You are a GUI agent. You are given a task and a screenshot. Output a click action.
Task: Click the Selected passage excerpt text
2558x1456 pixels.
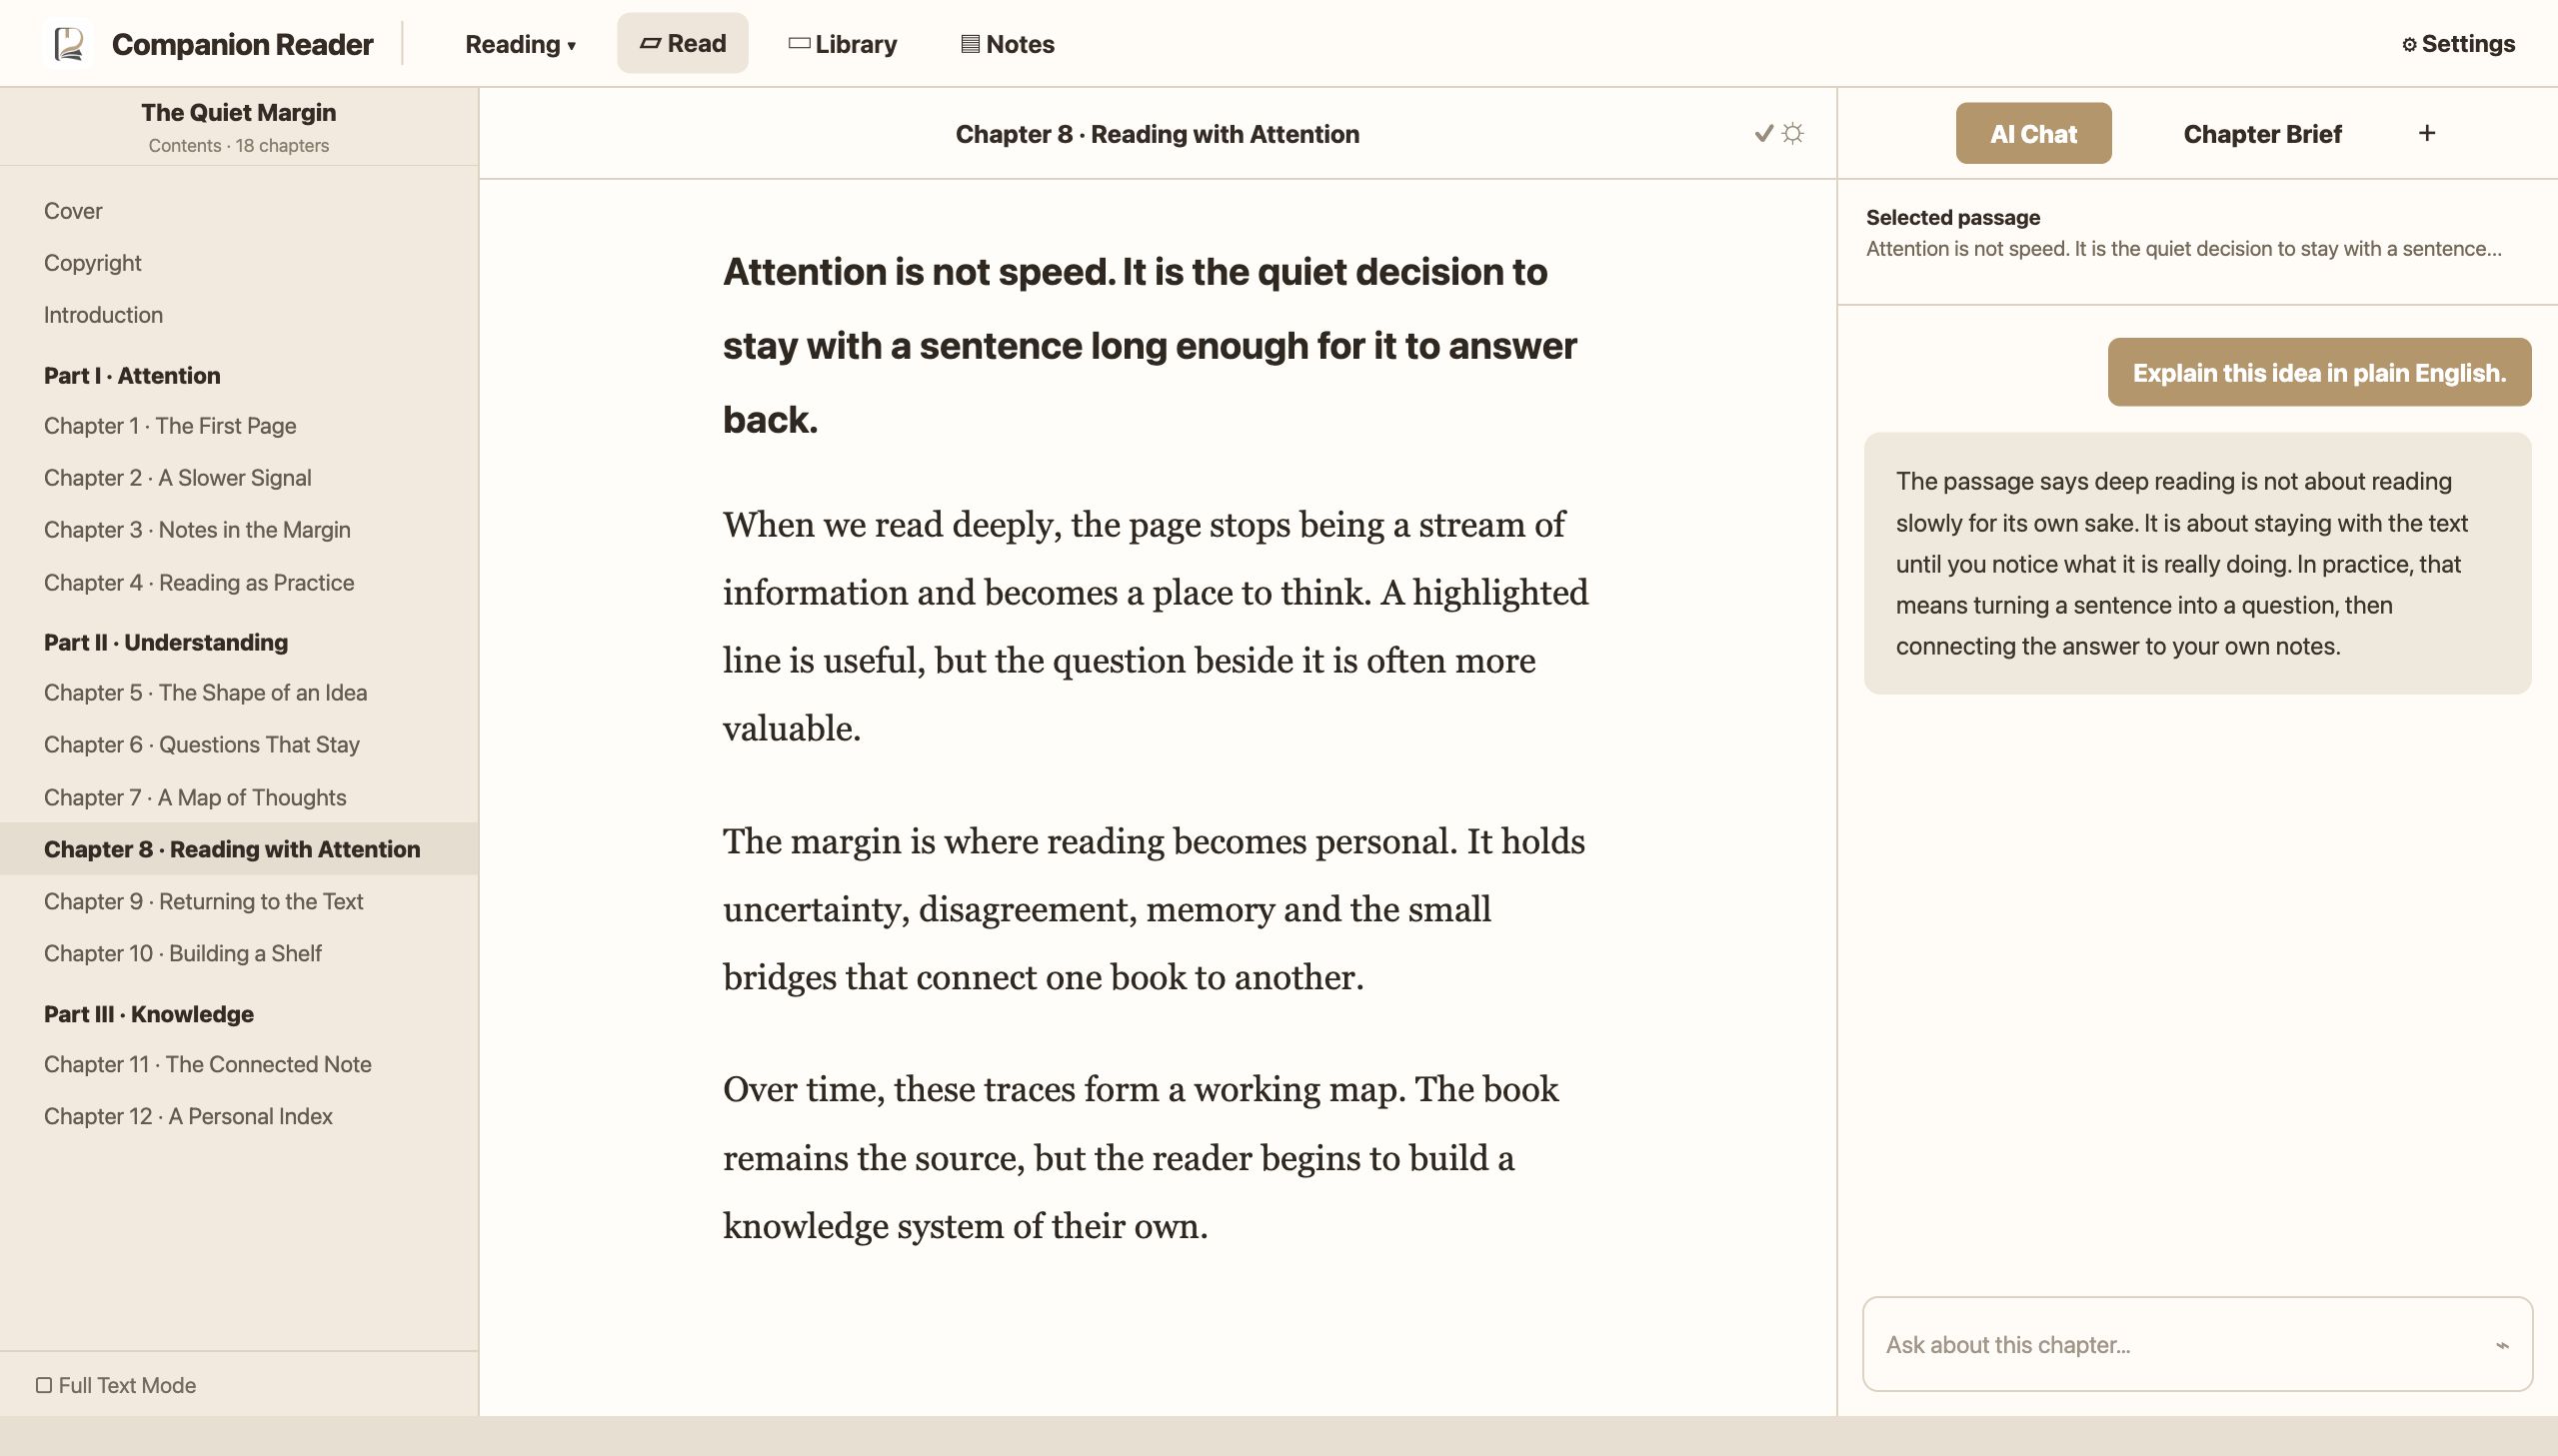(x=2184, y=249)
